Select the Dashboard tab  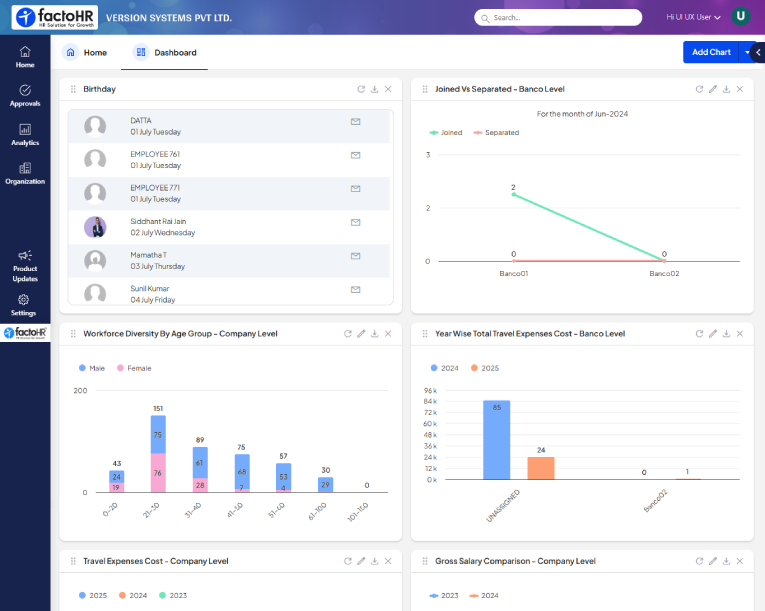click(165, 52)
